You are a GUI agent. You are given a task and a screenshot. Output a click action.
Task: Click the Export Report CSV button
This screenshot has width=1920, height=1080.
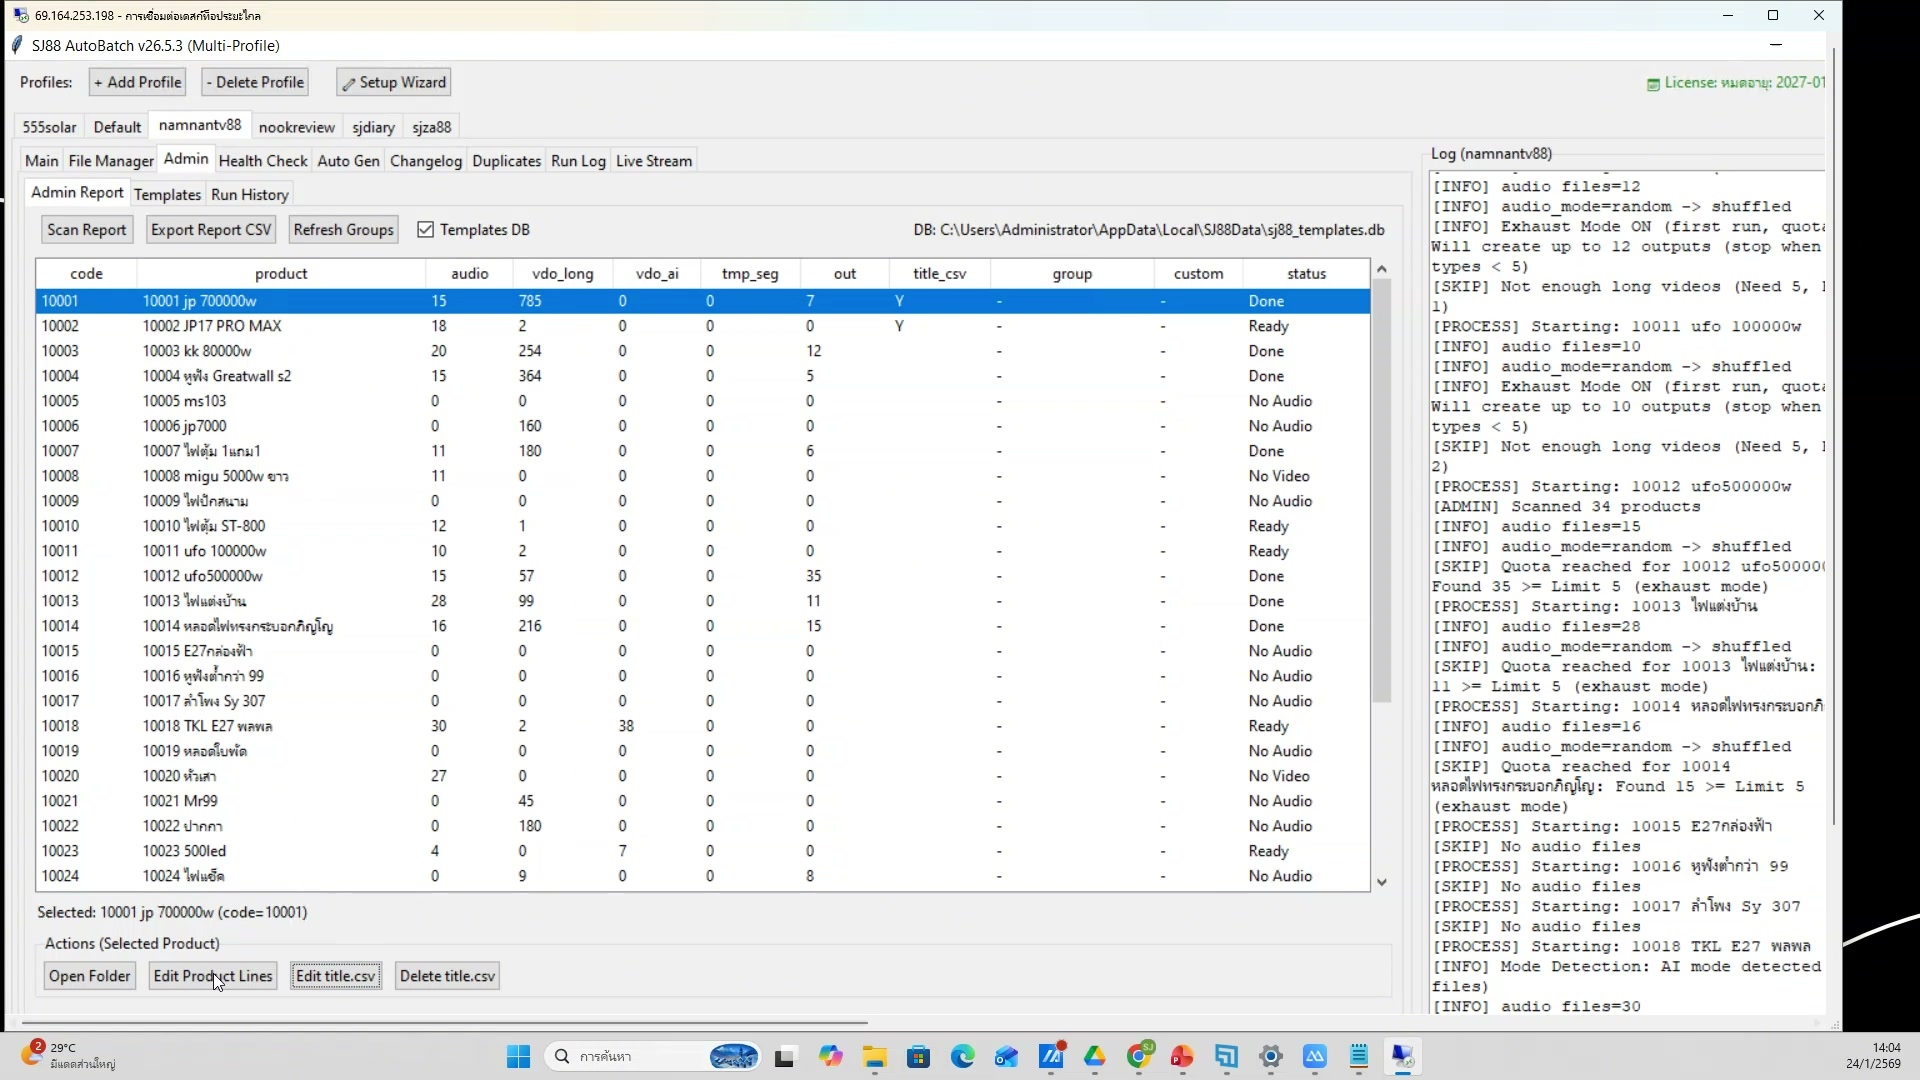(211, 230)
